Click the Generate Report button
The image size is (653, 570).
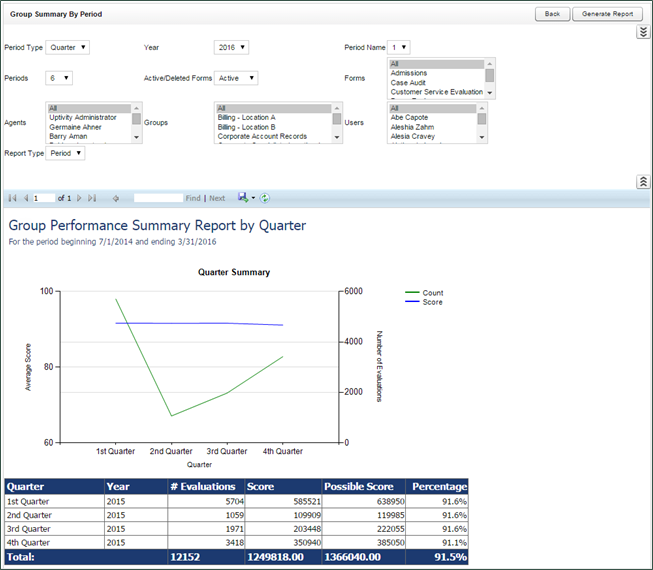[x=607, y=14]
